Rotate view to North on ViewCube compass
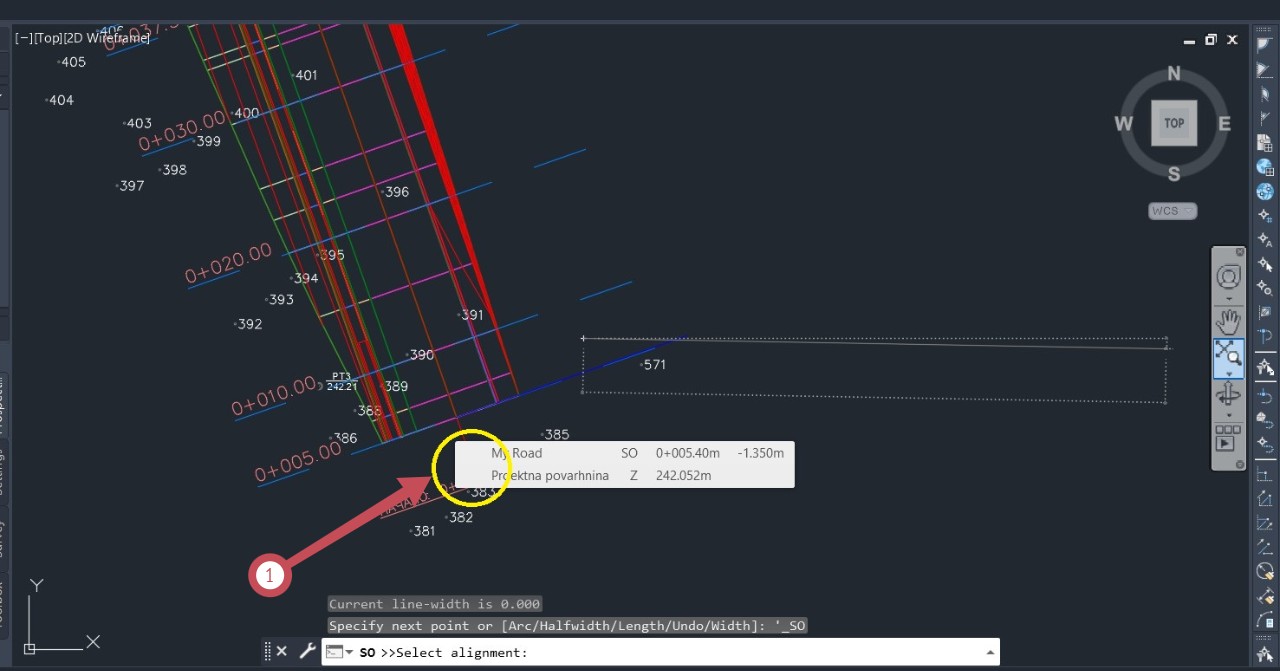 tap(1174, 73)
